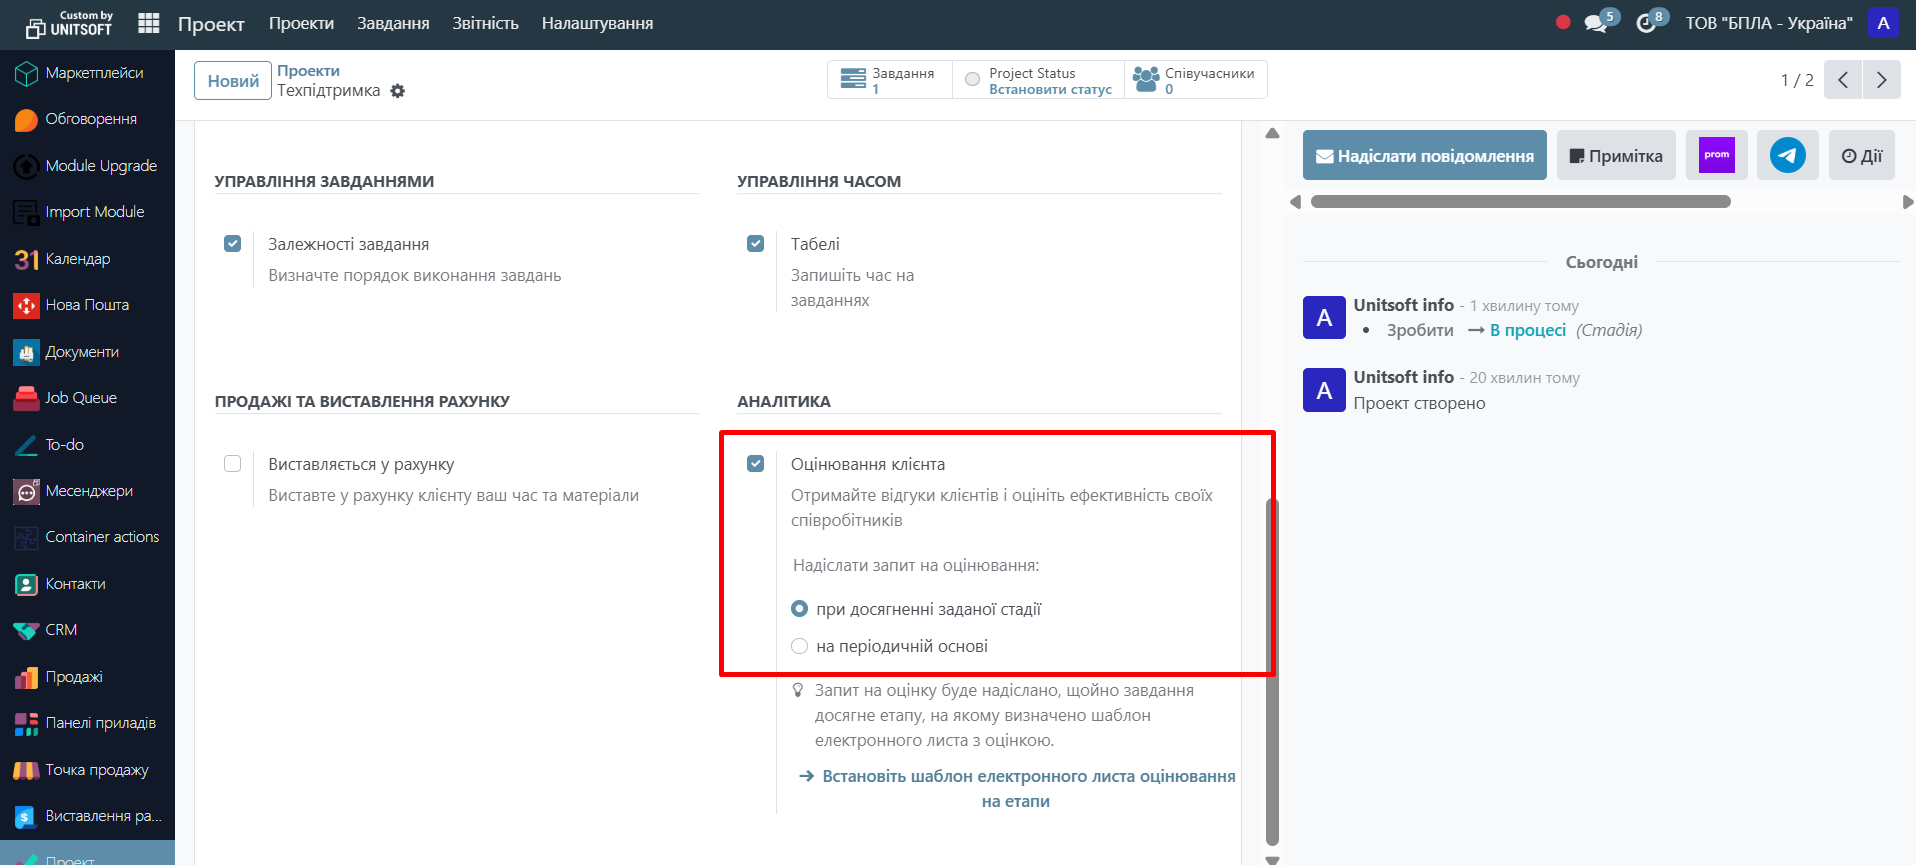This screenshot has width=1916, height=865.
Task: Enable Виставляється у рахунку checkbox
Action: click(233, 464)
